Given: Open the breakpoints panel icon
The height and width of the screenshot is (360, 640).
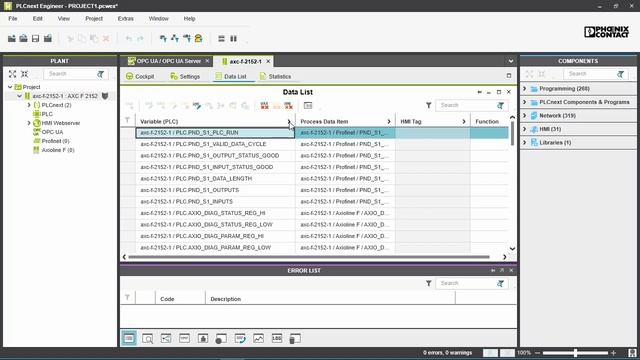Looking at the screenshot, I should coord(221,338).
